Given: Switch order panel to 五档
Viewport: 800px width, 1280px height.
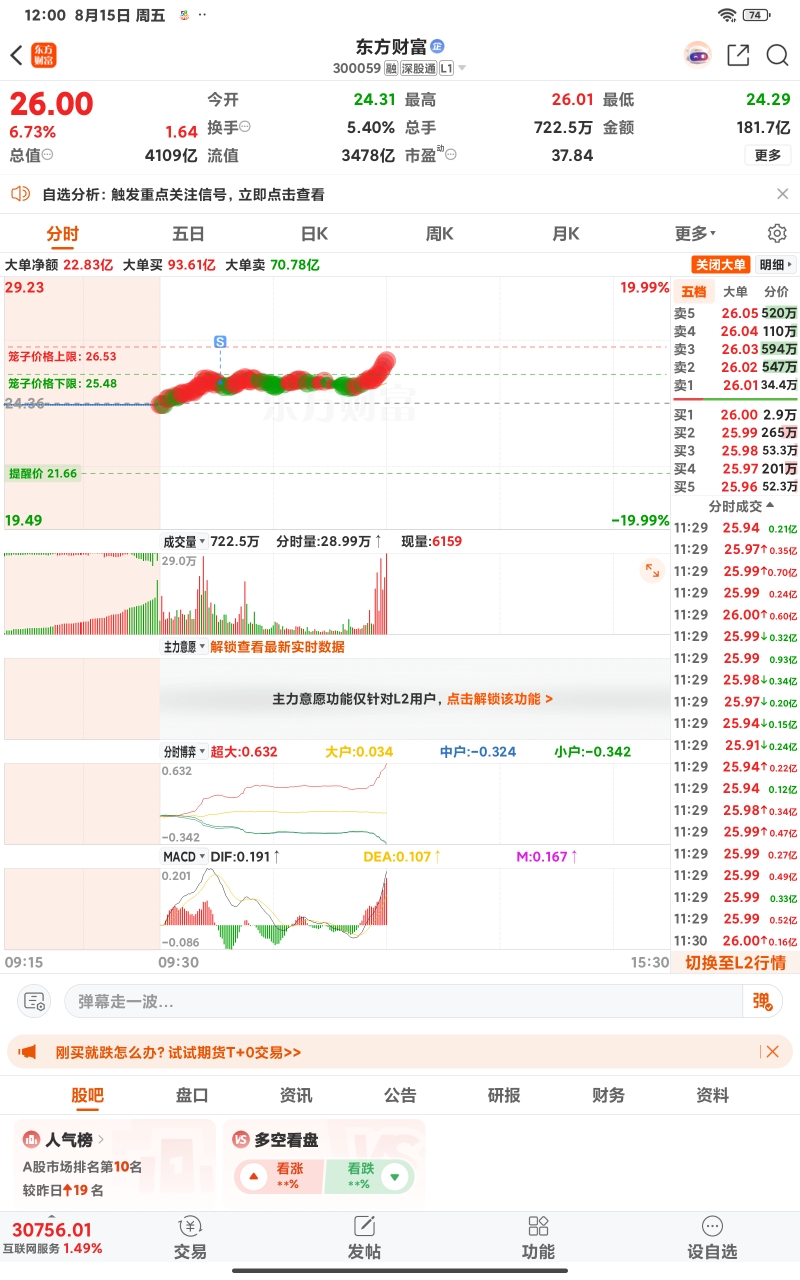Looking at the screenshot, I should [x=693, y=292].
